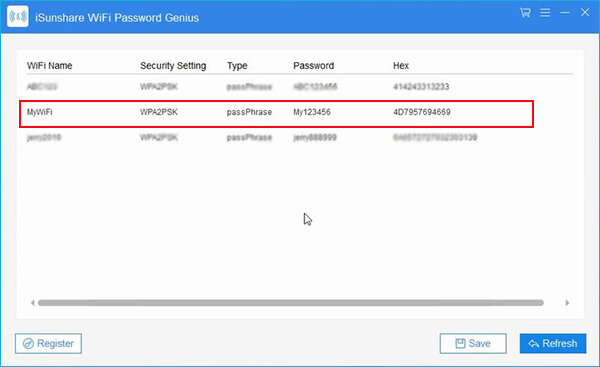The height and width of the screenshot is (367, 600).
Task: Open the shopping cart purchase icon
Action: tap(525, 13)
